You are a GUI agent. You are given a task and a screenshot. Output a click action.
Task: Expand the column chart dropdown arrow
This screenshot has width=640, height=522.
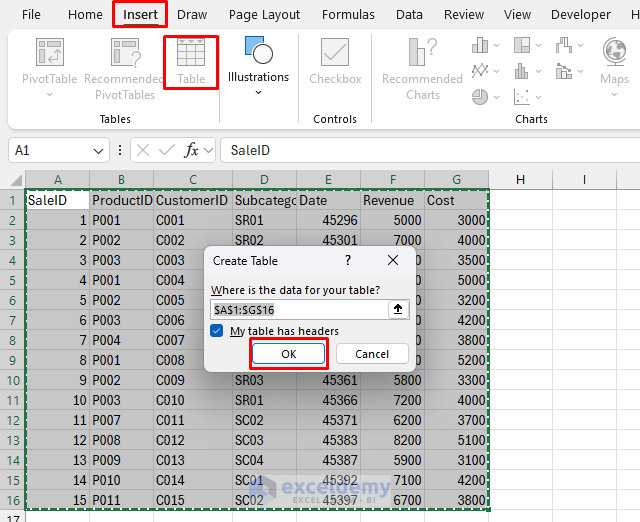coord(496,45)
